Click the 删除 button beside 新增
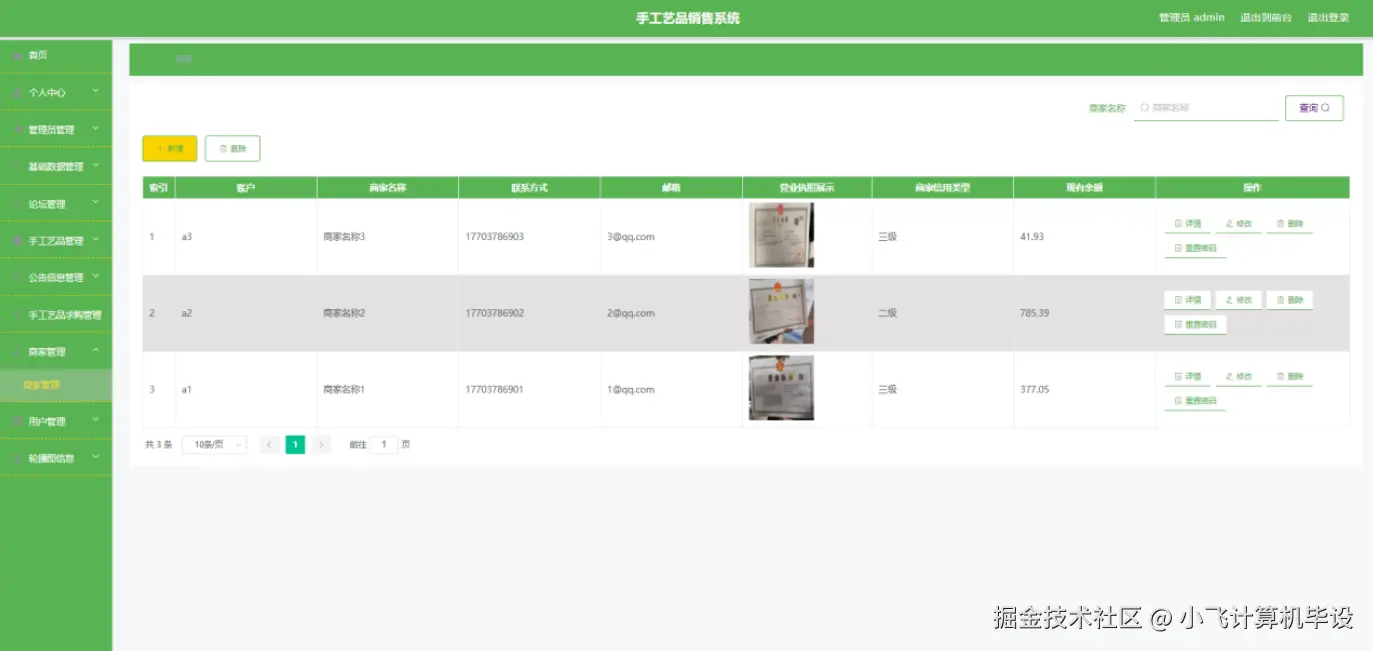1373x651 pixels. pyautogui.click(x=232, y=148)
